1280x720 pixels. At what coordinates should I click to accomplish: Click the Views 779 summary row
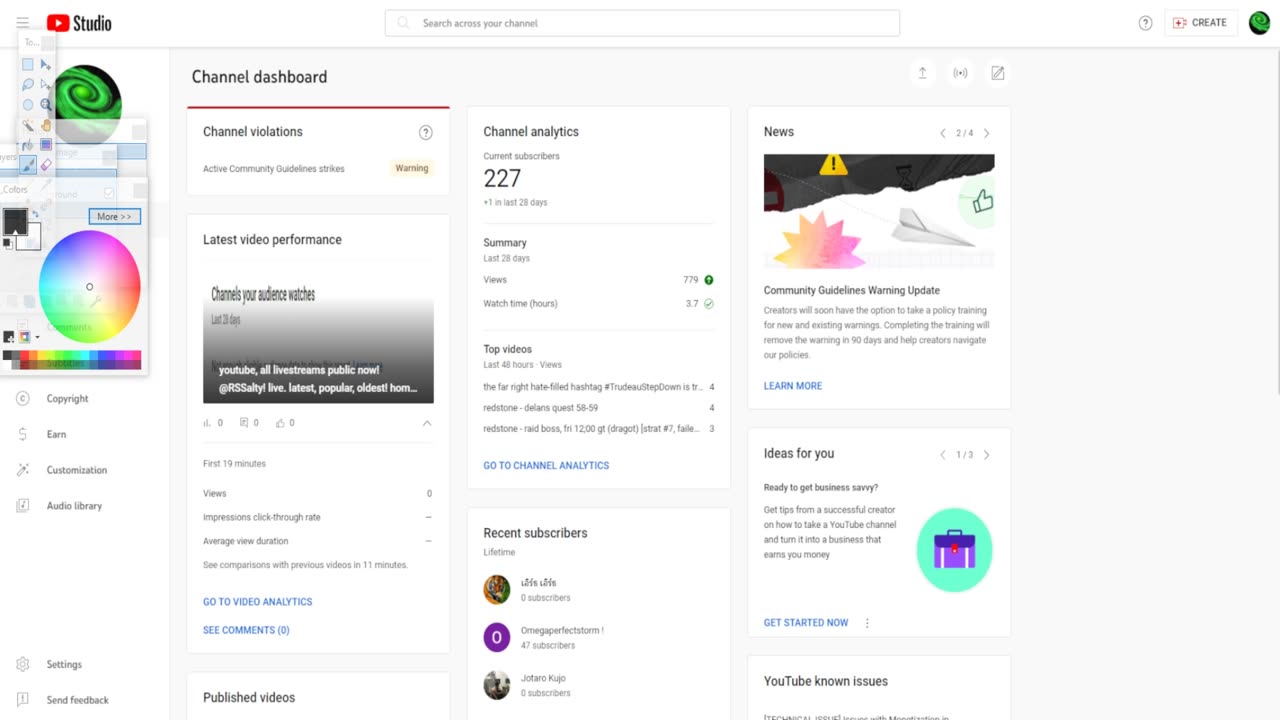[x=599, y=280]
